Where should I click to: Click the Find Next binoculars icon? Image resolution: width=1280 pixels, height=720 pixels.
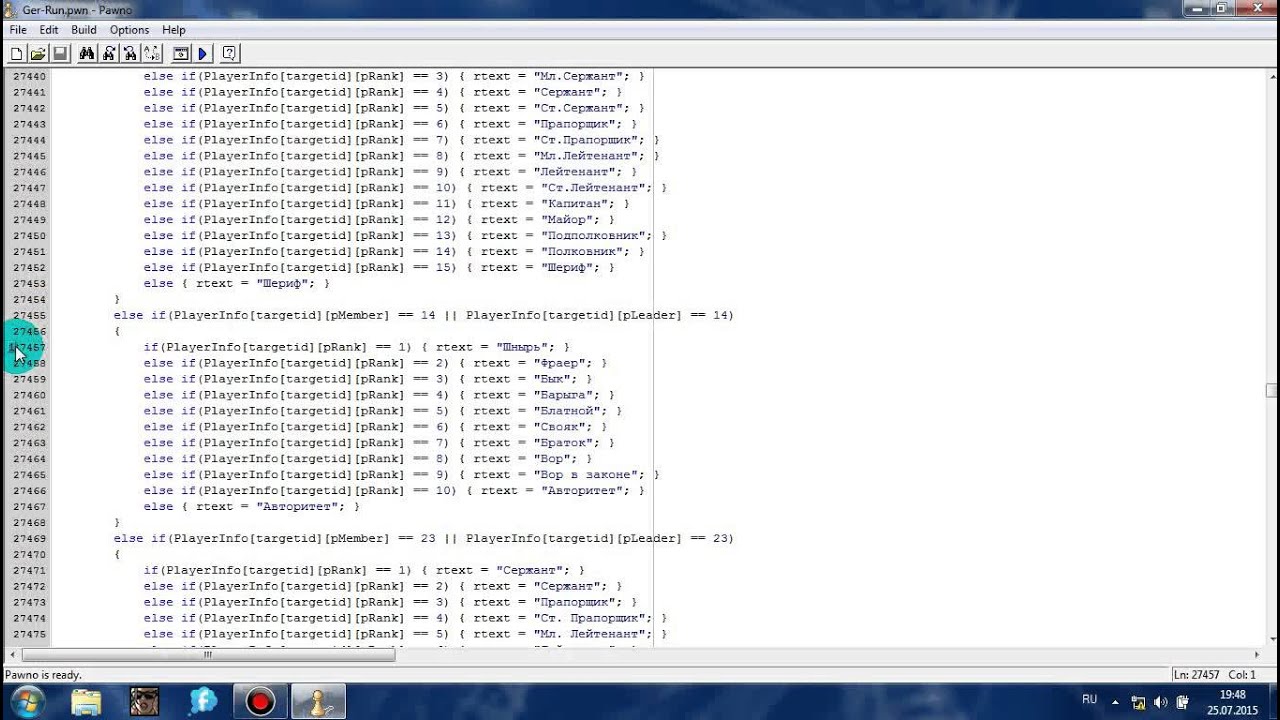pyautogui.click(x=109, y=54)
